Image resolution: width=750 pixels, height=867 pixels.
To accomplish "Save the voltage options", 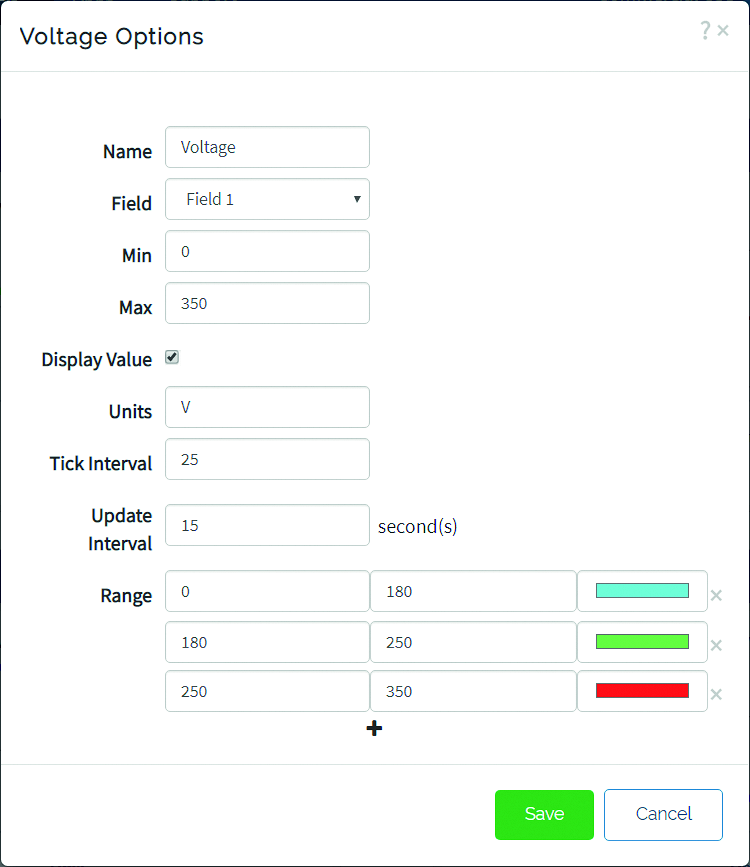I will (544, 814).
